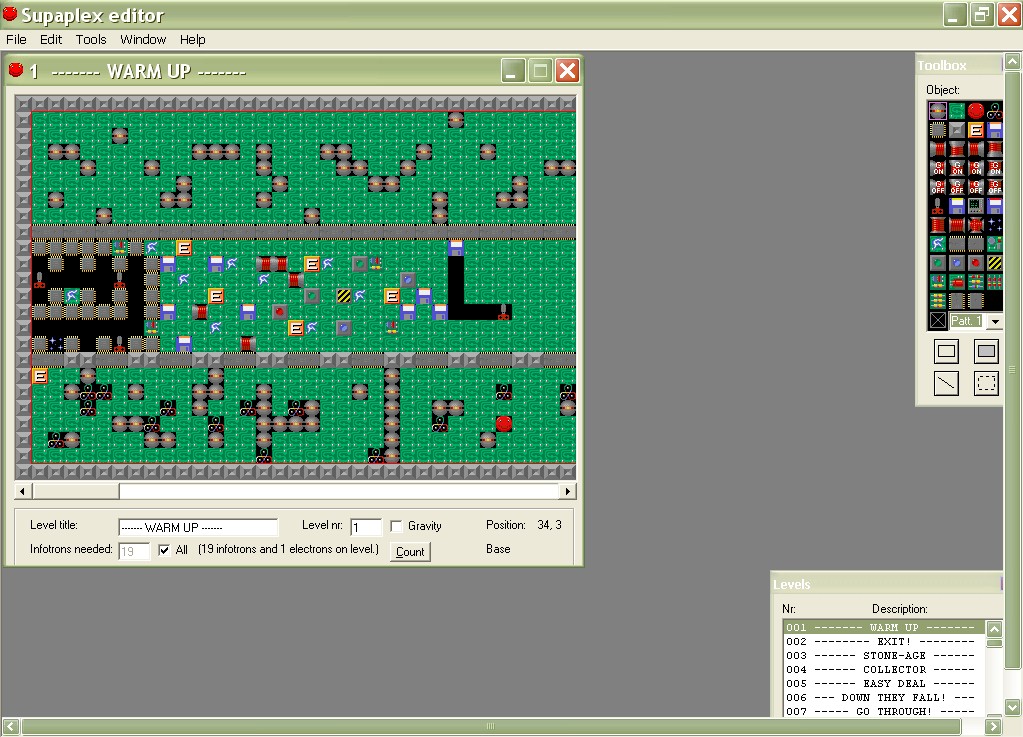Select level 005 EASY DEAL in Levels list
Screen dimensions: 1023x737
click(883, 684)
